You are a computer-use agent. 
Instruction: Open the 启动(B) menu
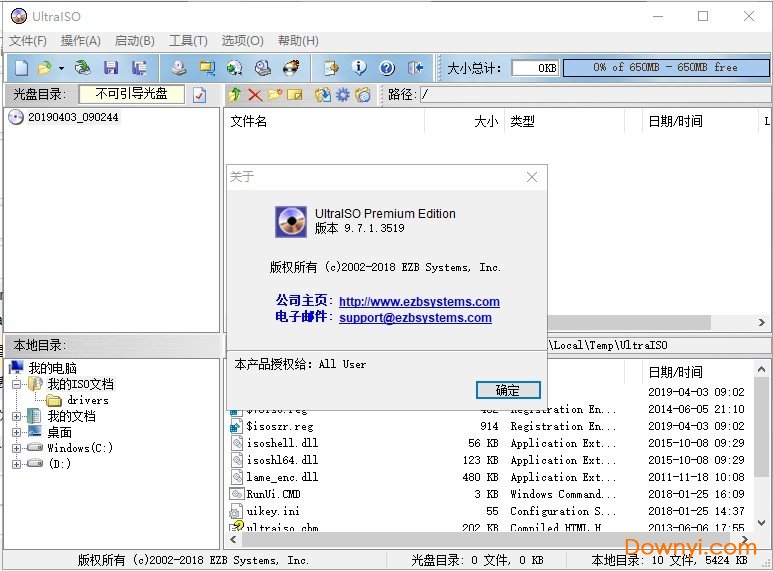(x=135, y=40)
